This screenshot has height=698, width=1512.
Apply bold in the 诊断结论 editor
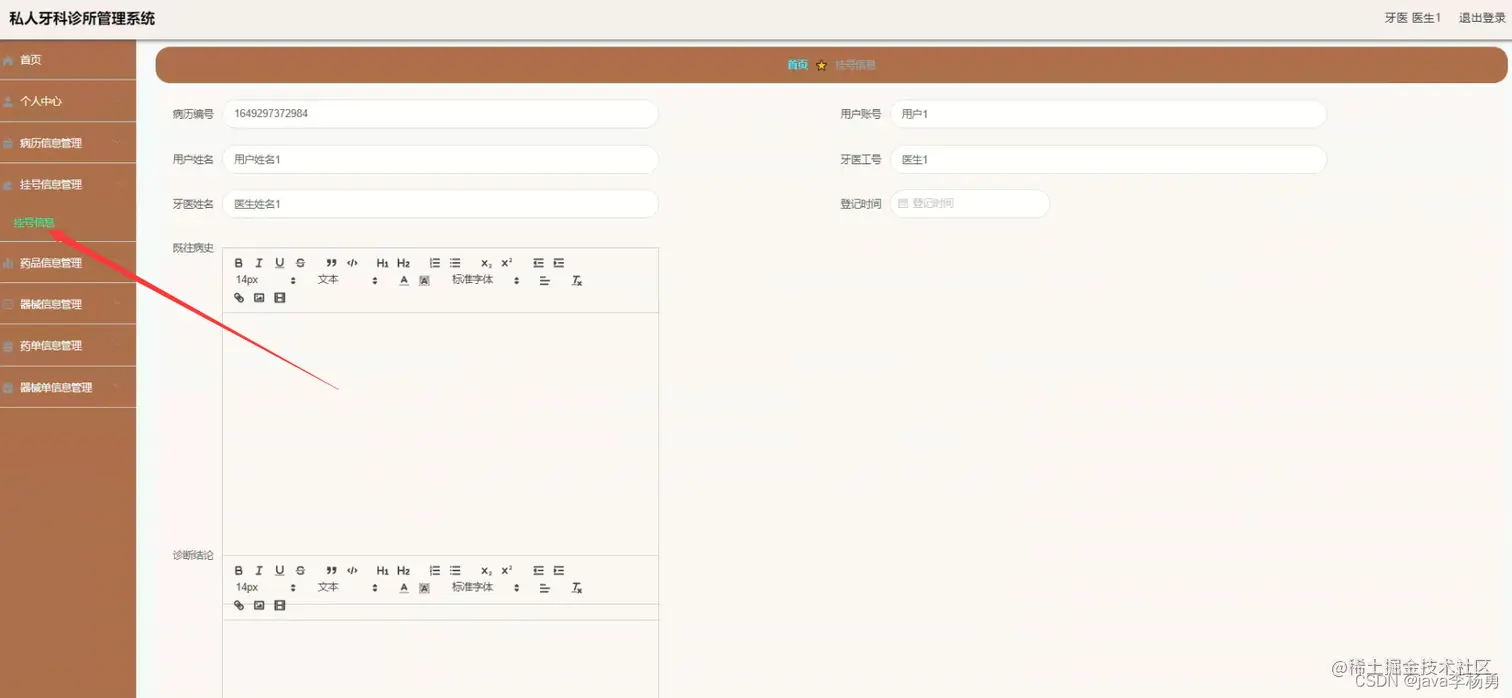[239, 571]
